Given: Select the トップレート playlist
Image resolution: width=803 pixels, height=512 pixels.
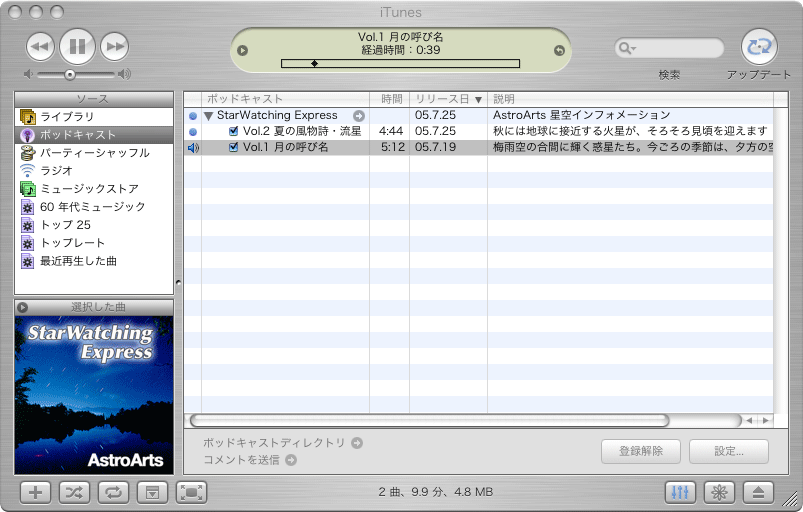Looking at the screenshot, I should (x=94, y=243).
